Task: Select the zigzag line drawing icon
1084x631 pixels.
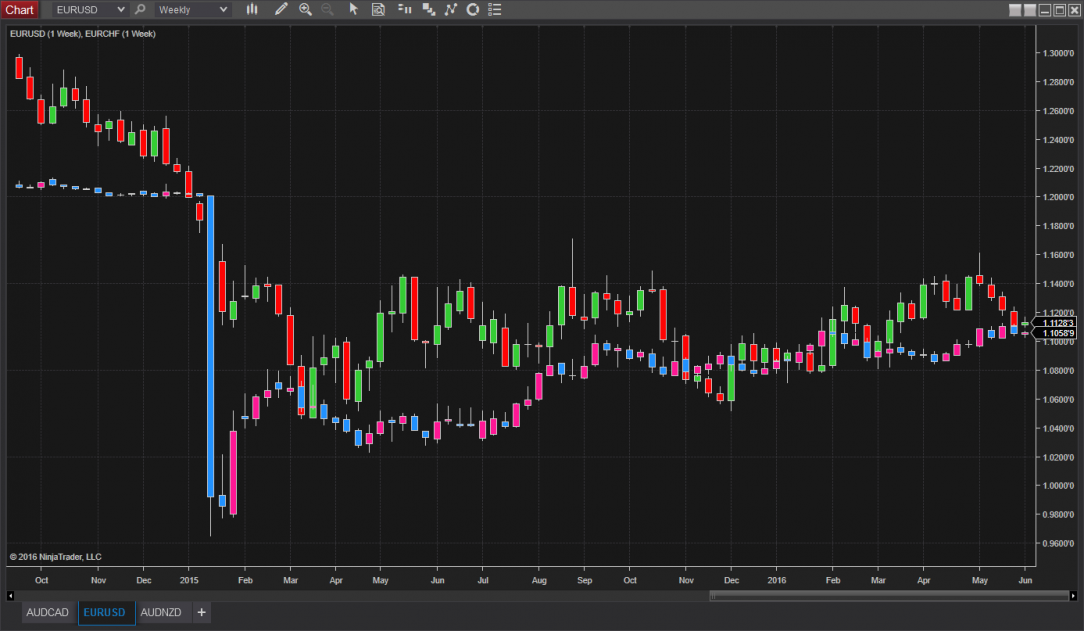Action: pos(450,10)
